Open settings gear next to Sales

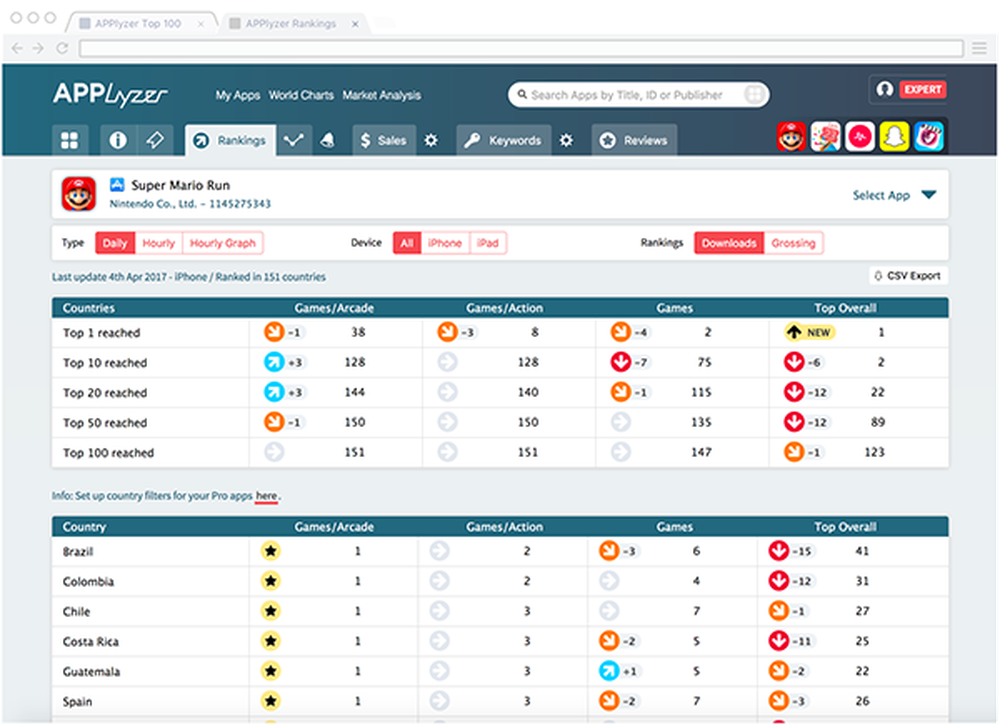pyautogui.click(x=431, y=140)
